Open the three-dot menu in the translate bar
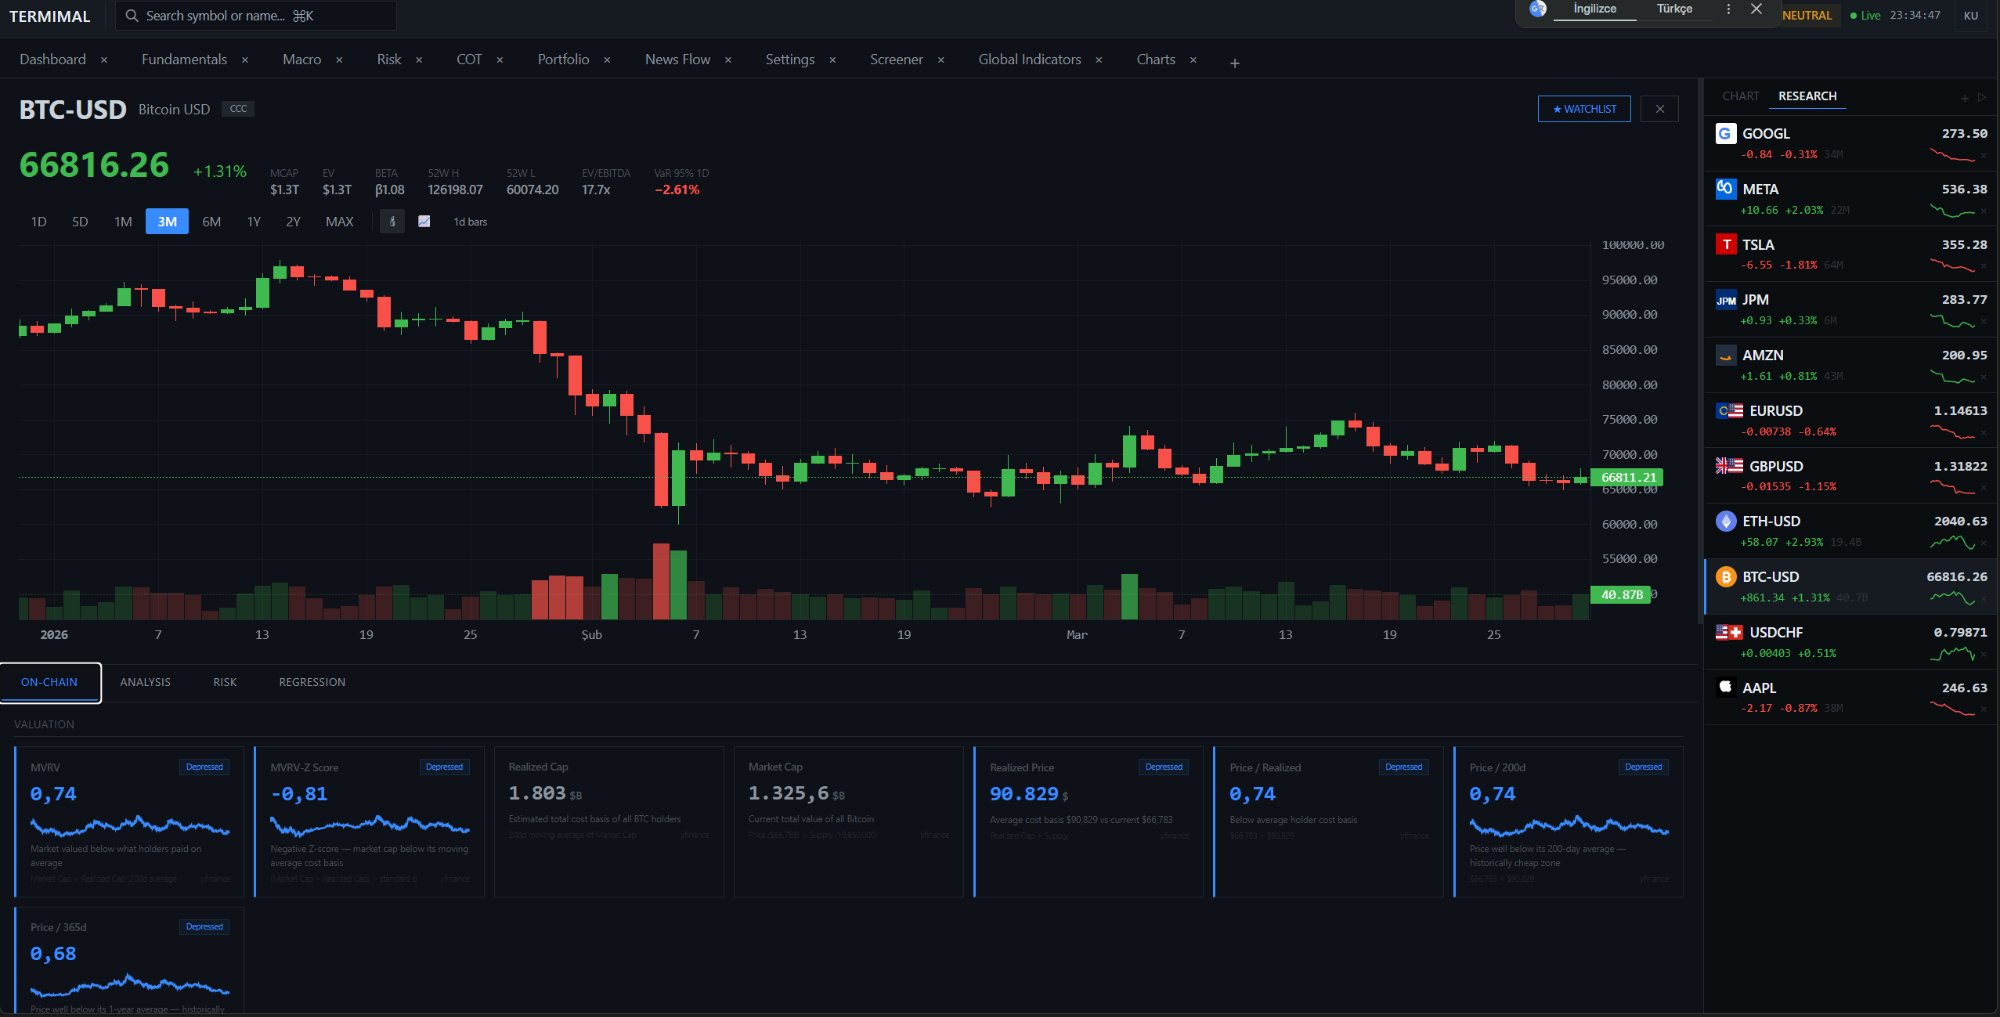 pos(1728,8)
